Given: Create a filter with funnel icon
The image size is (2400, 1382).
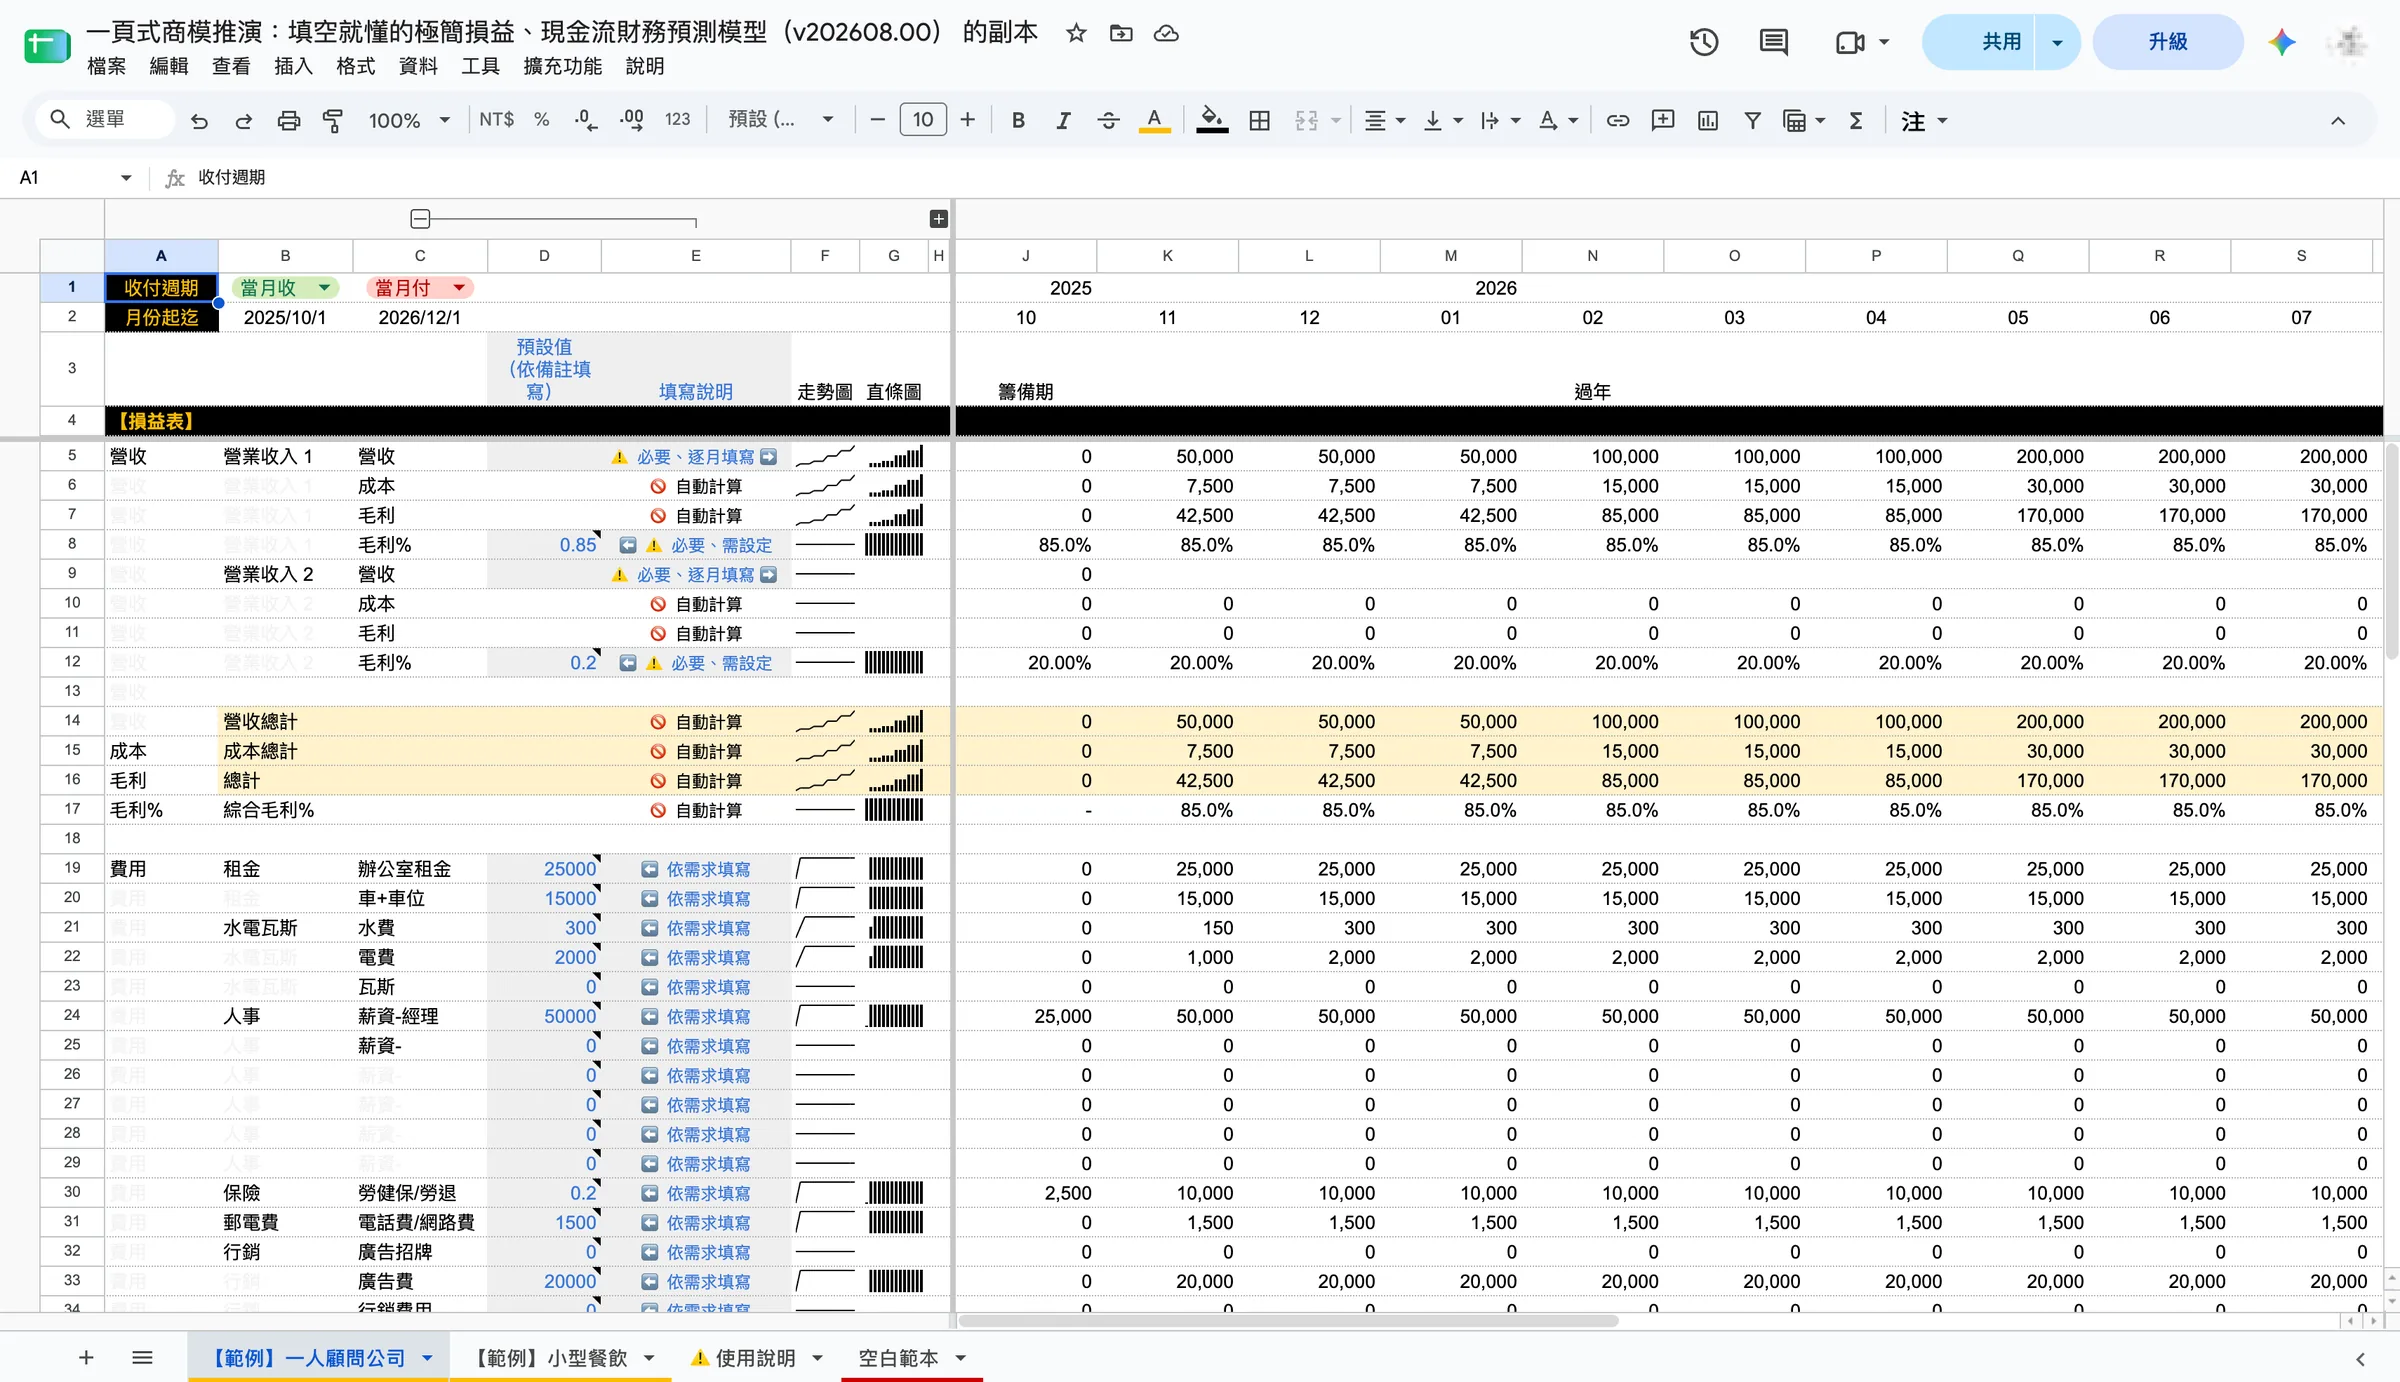Looking at the screenshot, I should click(1752, 121).
